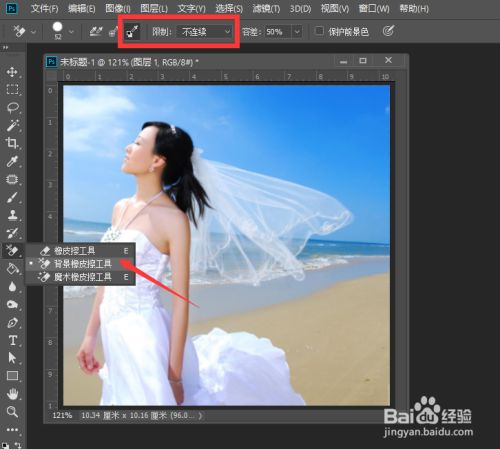Image resolution: width=500 pixels, height=449 pixels.
Task: Select the Blur droplet tool
Action: 12,287
